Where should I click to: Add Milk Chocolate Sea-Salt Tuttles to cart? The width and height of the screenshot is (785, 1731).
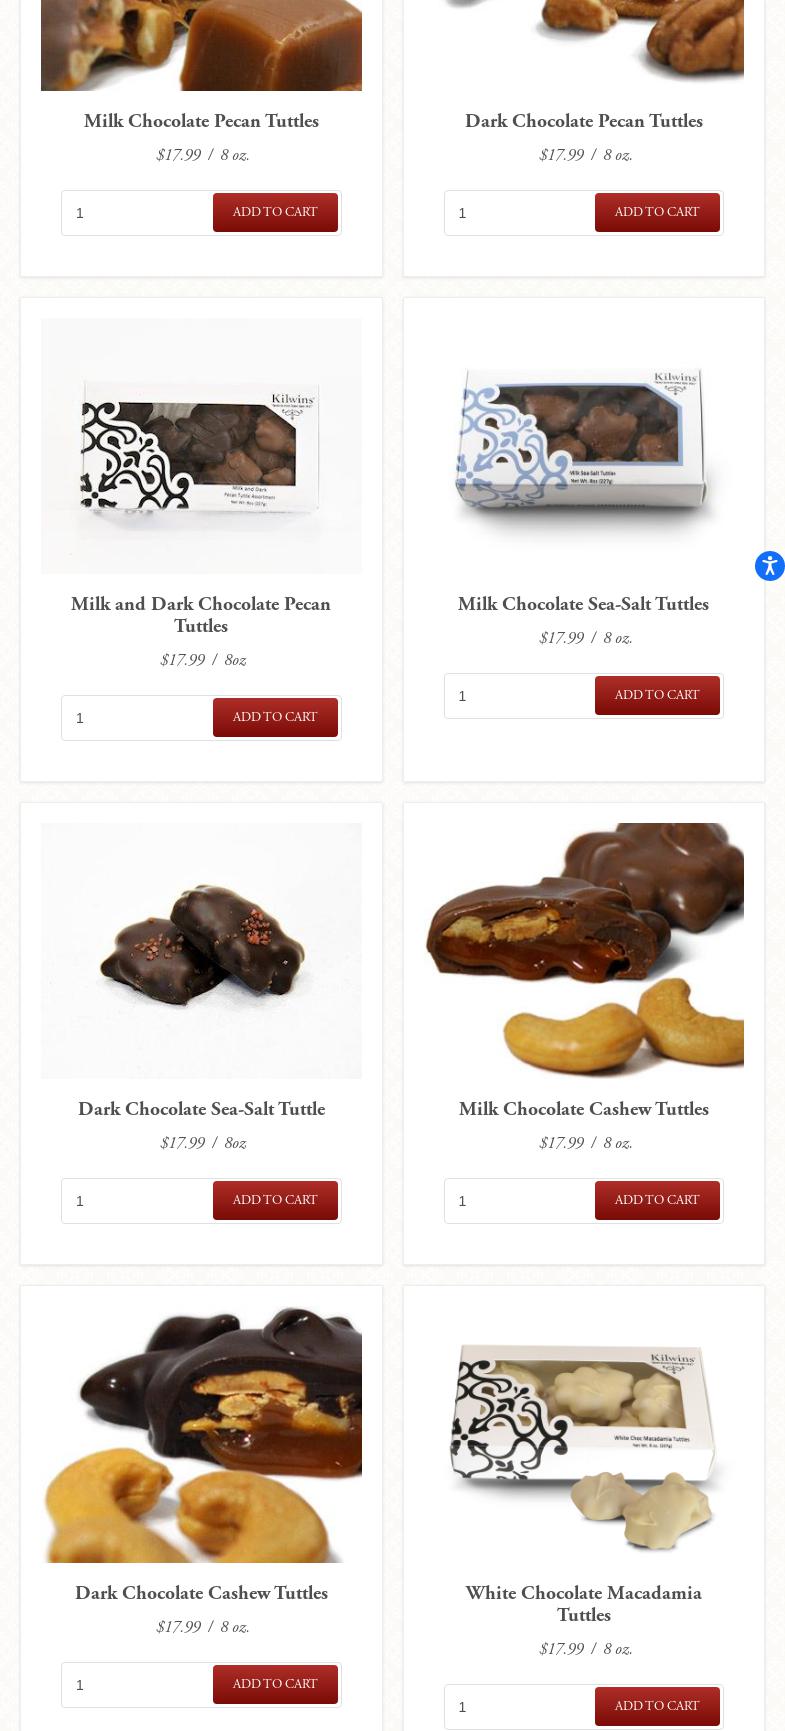pyautogui.click(x=657, y=695)
